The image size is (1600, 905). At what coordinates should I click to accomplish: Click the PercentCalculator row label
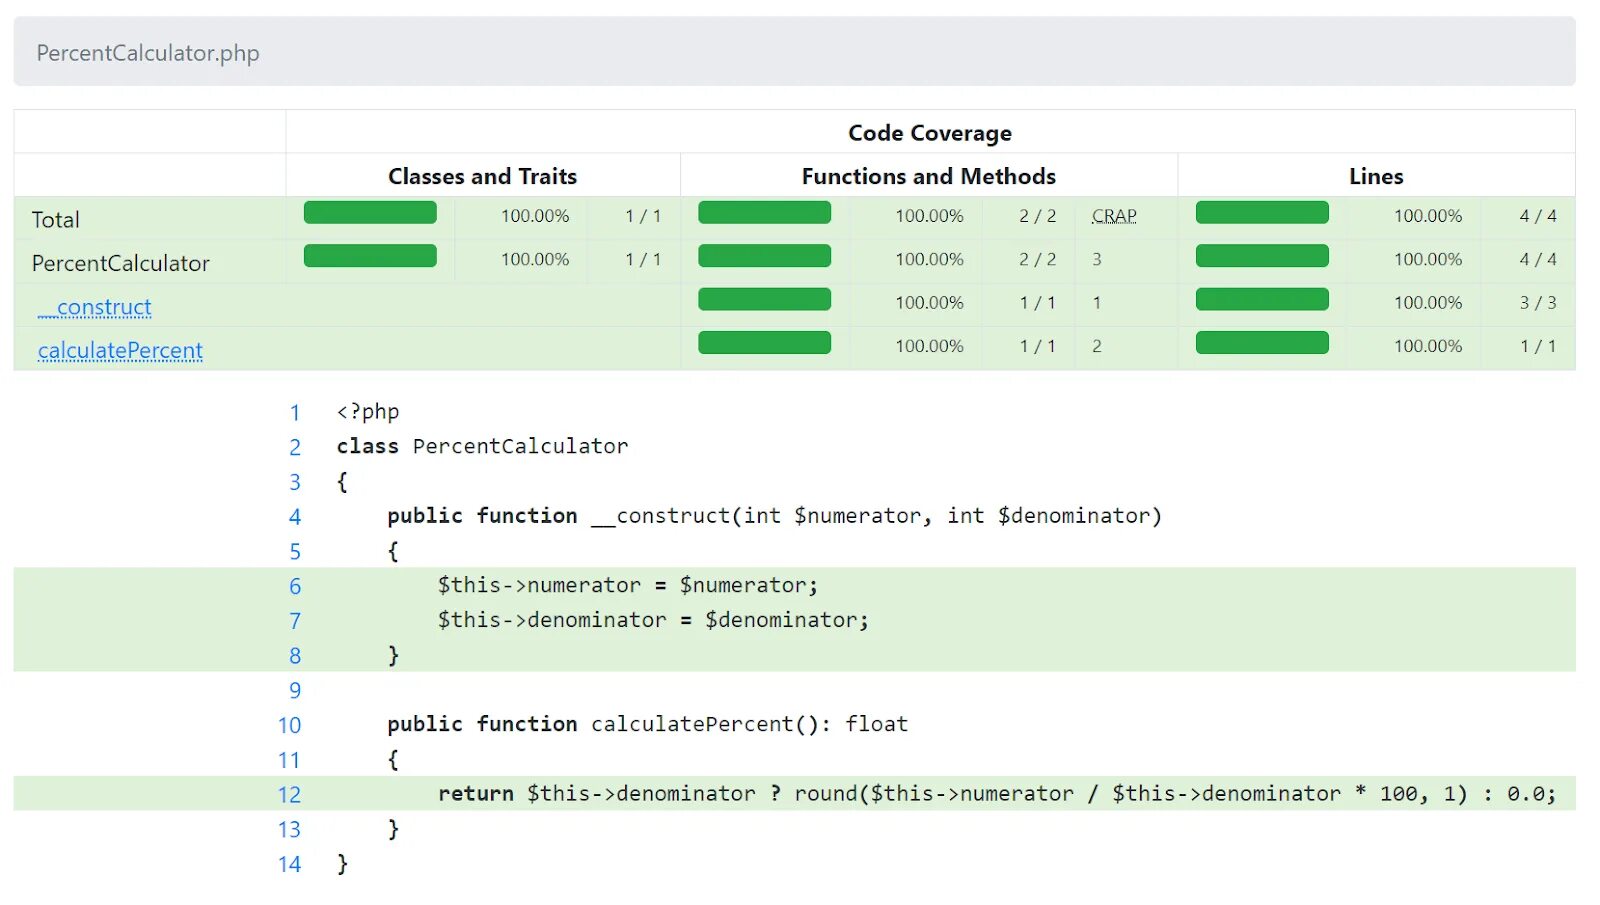coord(121,263)
